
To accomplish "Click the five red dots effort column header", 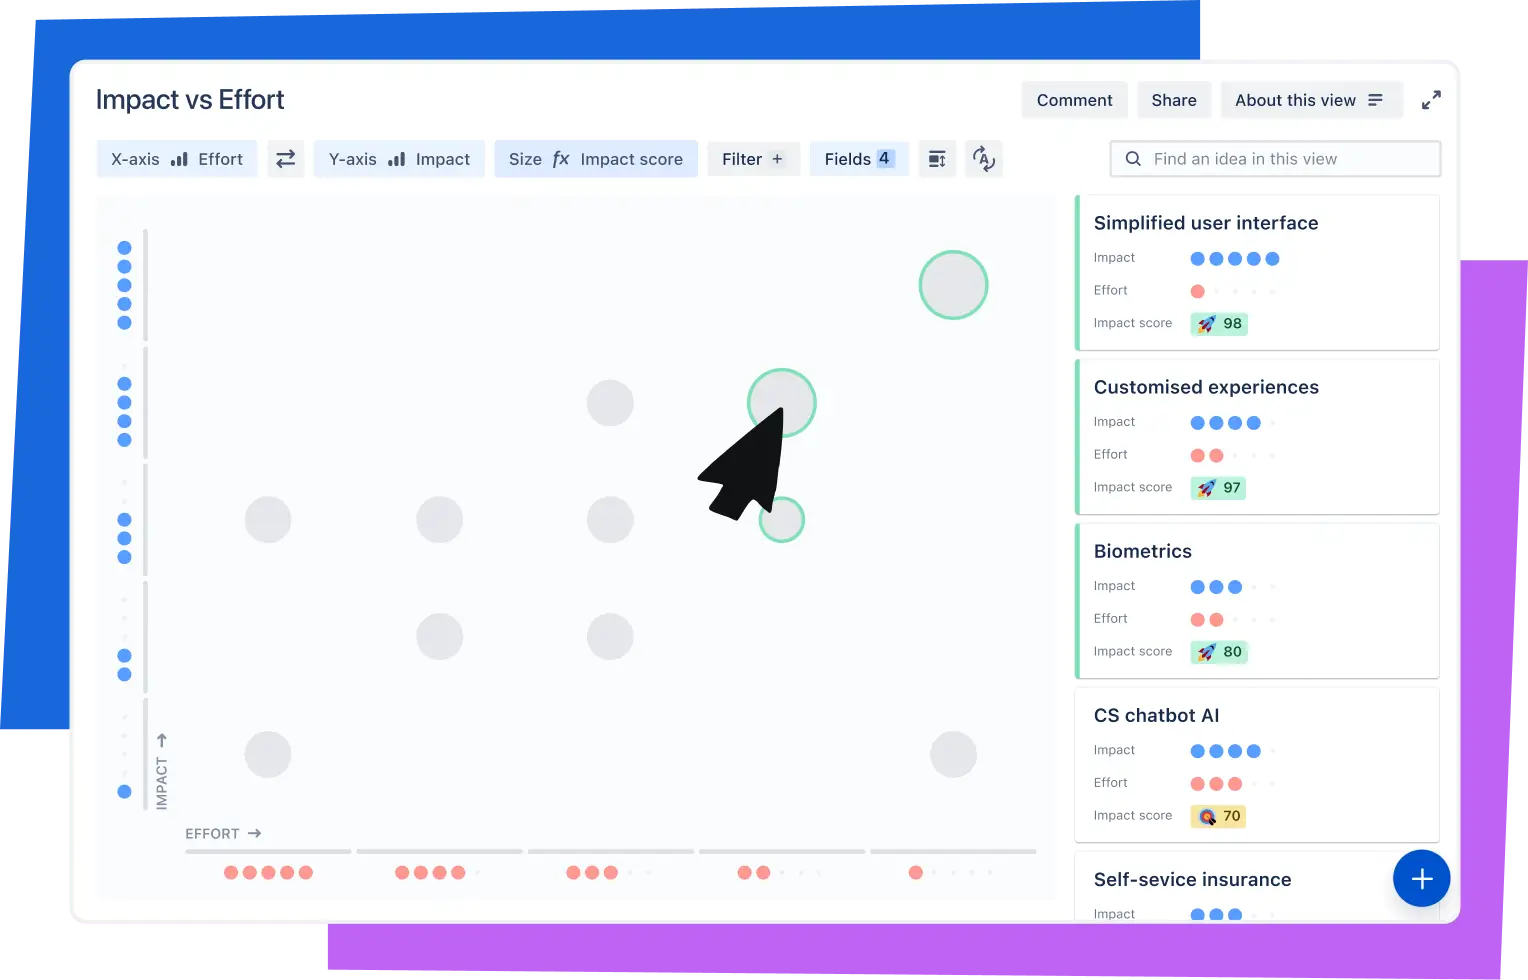I will 268,873.
